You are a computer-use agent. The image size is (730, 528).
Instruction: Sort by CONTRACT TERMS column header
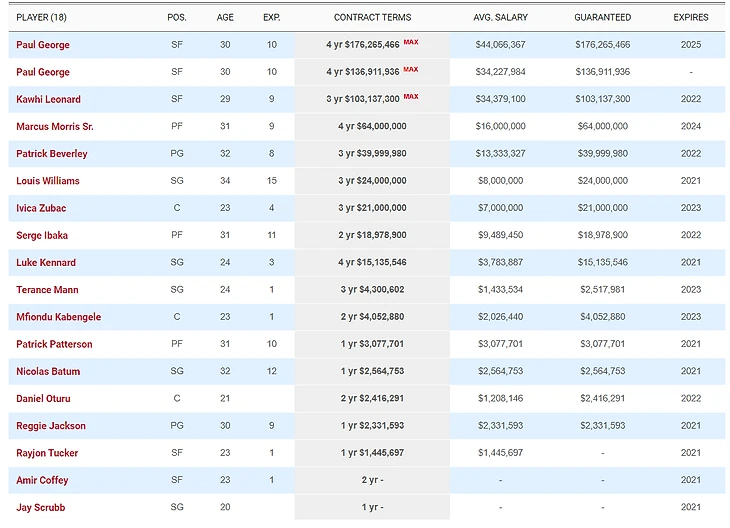[x=372, y=18]
